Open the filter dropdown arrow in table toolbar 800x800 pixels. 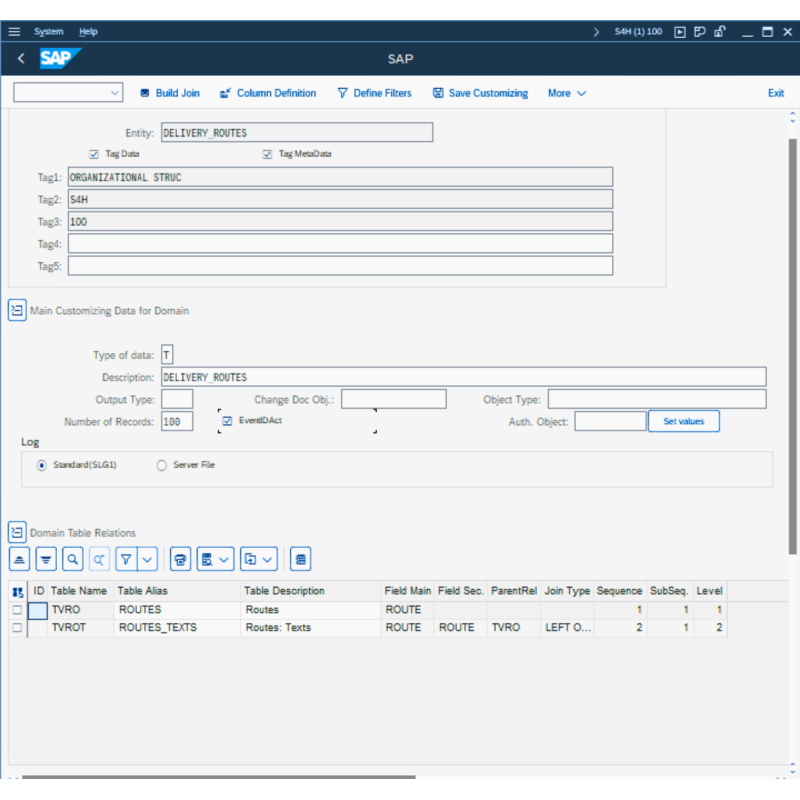(x=147, y=559)
